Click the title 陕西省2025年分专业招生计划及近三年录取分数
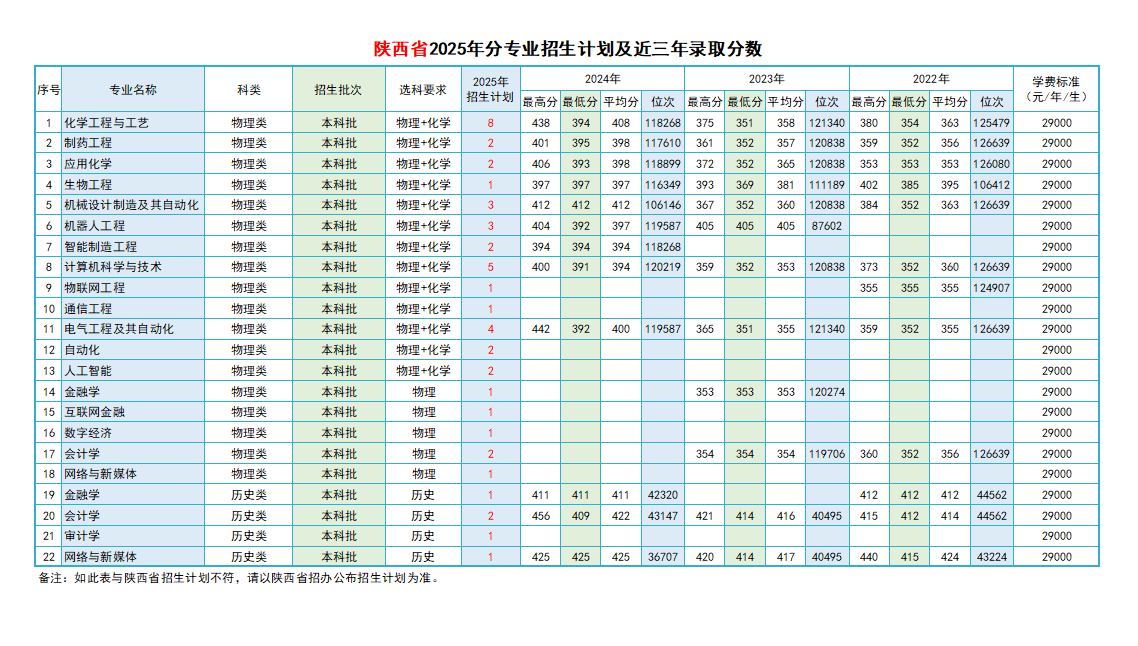Viewport: 1138px width, 646px height. coord(568,49)
